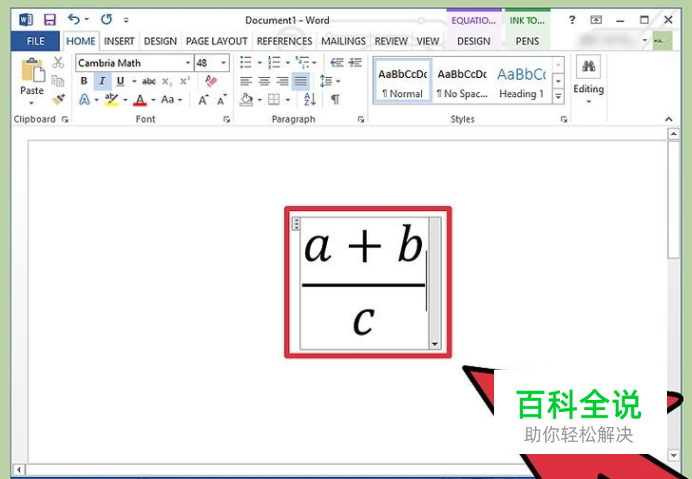The image size is (692, 479).
Task: Center the paragraph text
Action: (x=264, y=81)
